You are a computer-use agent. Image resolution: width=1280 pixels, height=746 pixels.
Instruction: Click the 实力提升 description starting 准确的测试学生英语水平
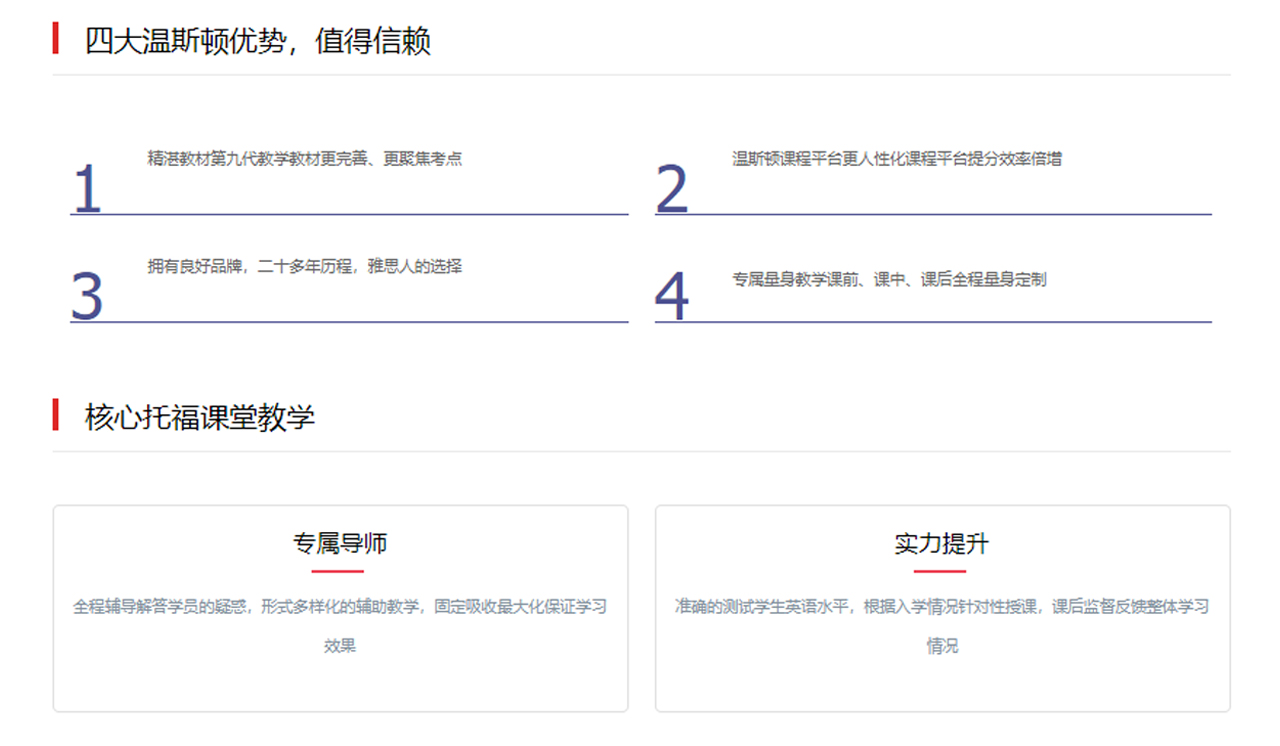click(x=942, y=626)
